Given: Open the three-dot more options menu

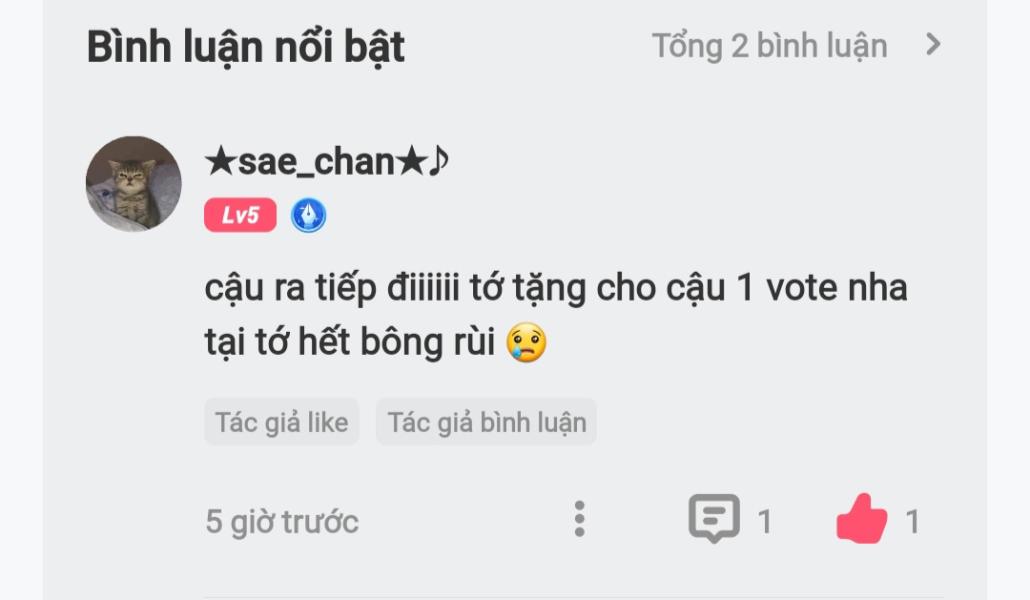Looking at the screenshot, I should (578, 519).
